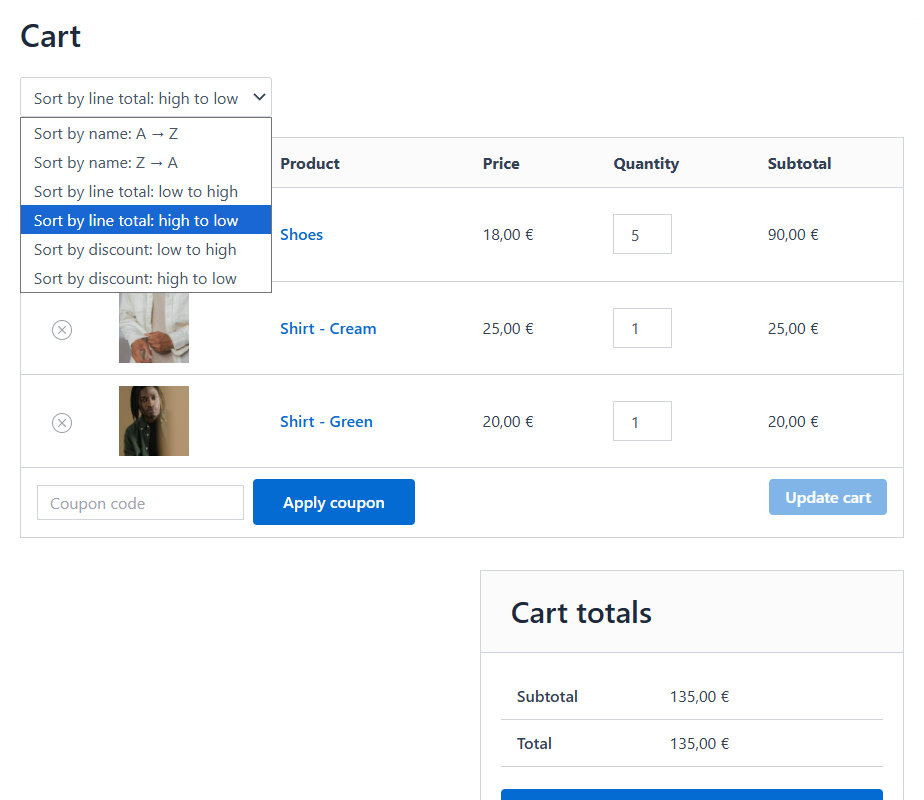Click the Shirt - Green product thumbnail

pos(154,422)
